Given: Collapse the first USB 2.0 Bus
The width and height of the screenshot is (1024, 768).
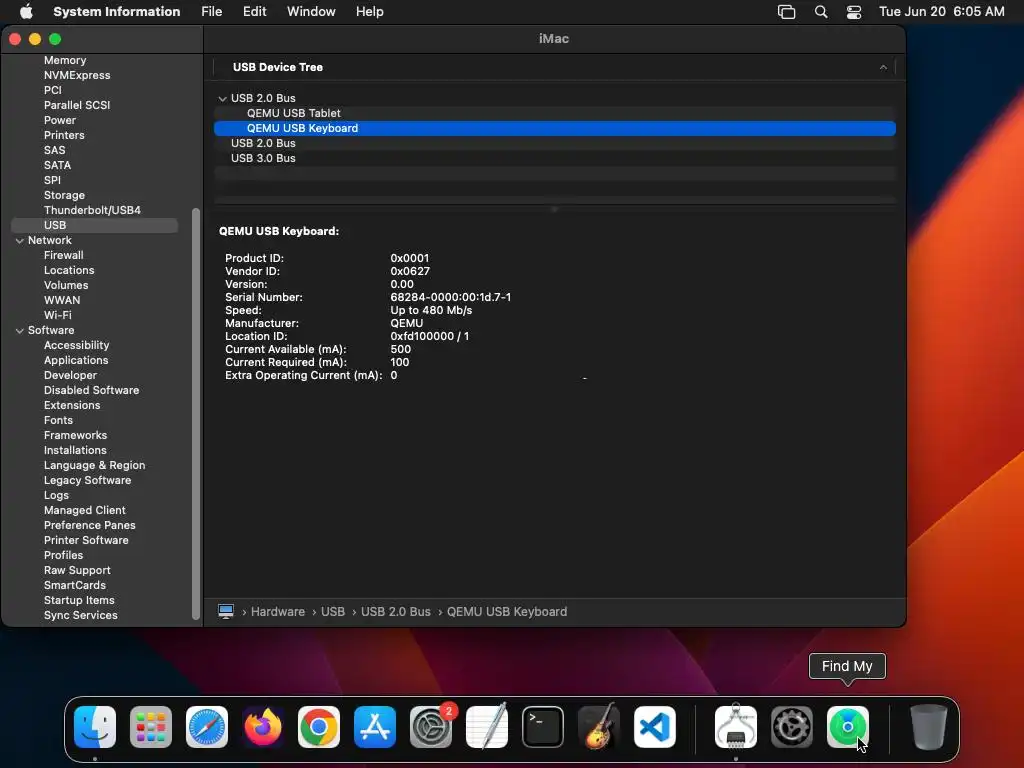Looking at the screenshot, I should click(223, 99).
